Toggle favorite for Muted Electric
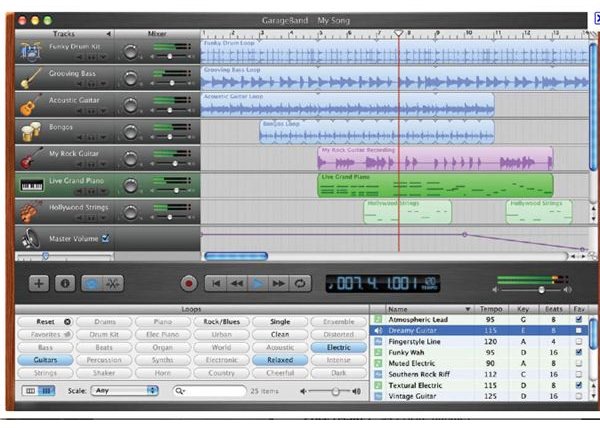The width and height of the screenshot is (600, 428). coord(579,363)
